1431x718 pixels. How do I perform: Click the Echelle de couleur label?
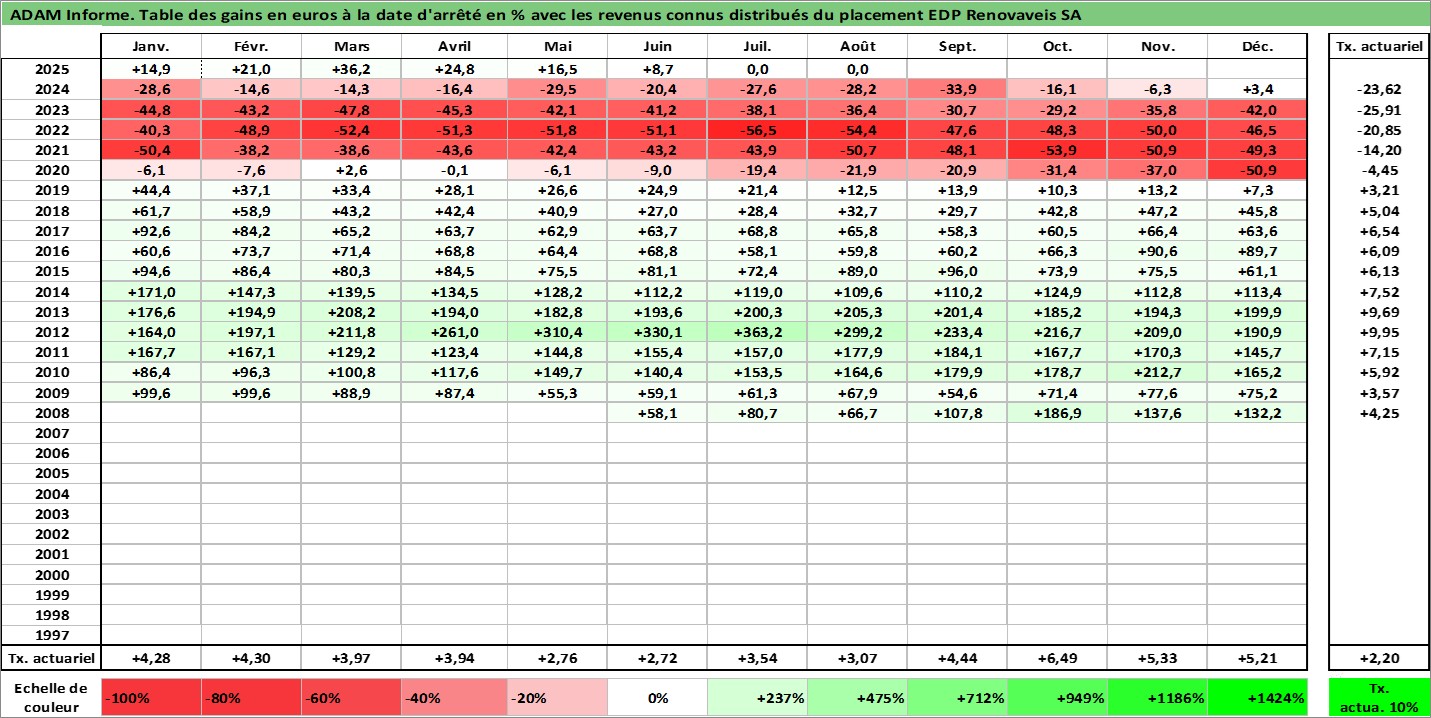pyautogui.click(x=51, y=697)
